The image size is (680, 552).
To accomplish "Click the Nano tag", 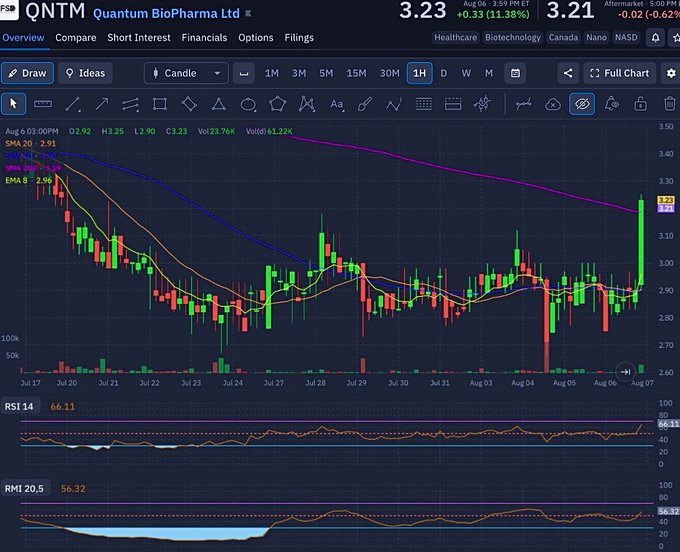I will (596, 38).
